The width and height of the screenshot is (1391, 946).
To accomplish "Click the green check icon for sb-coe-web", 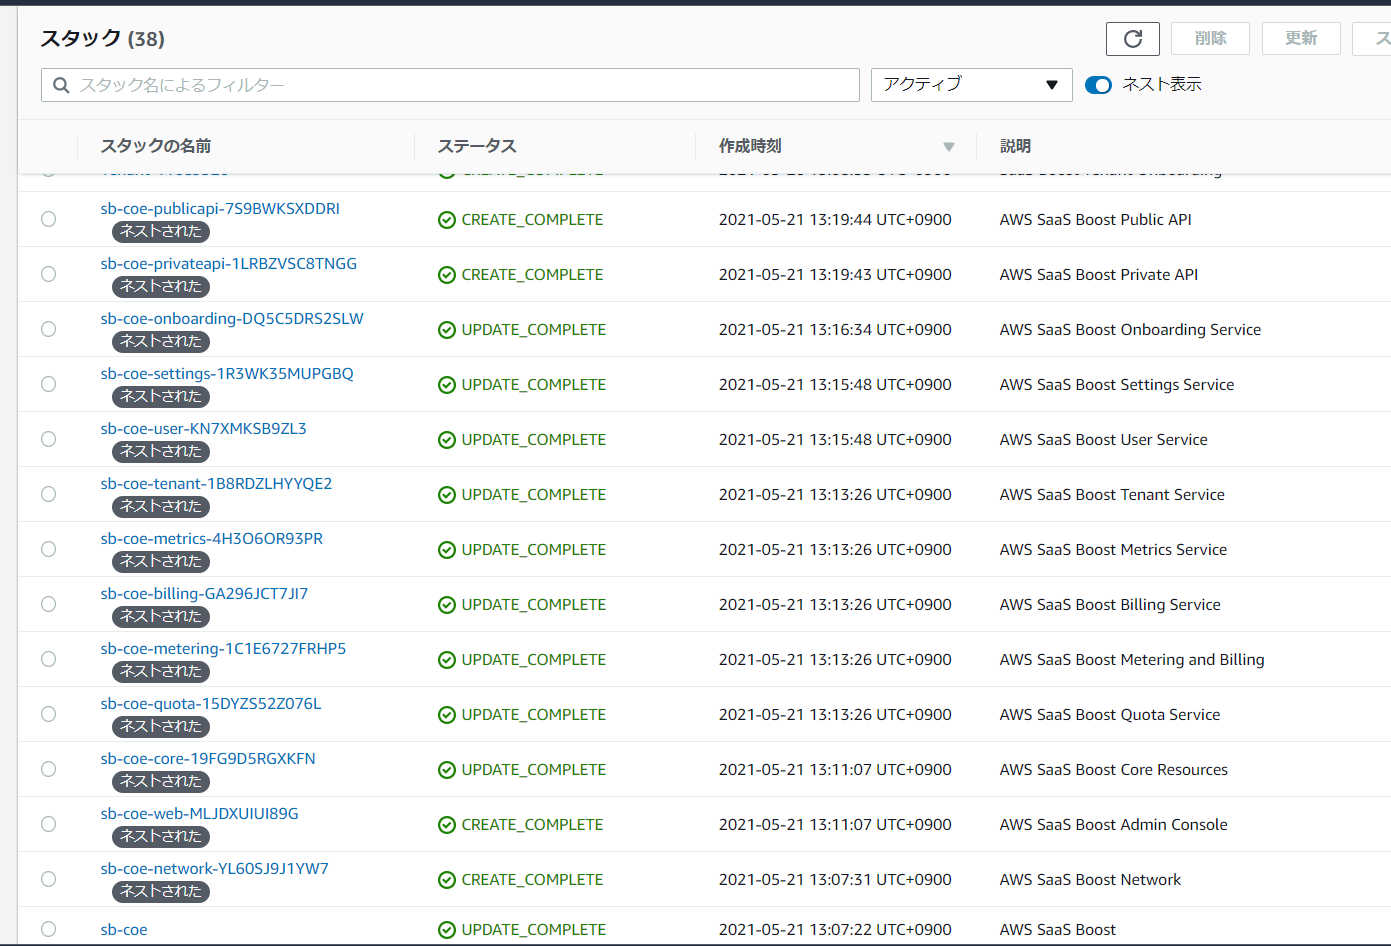I will click(447, 825).
